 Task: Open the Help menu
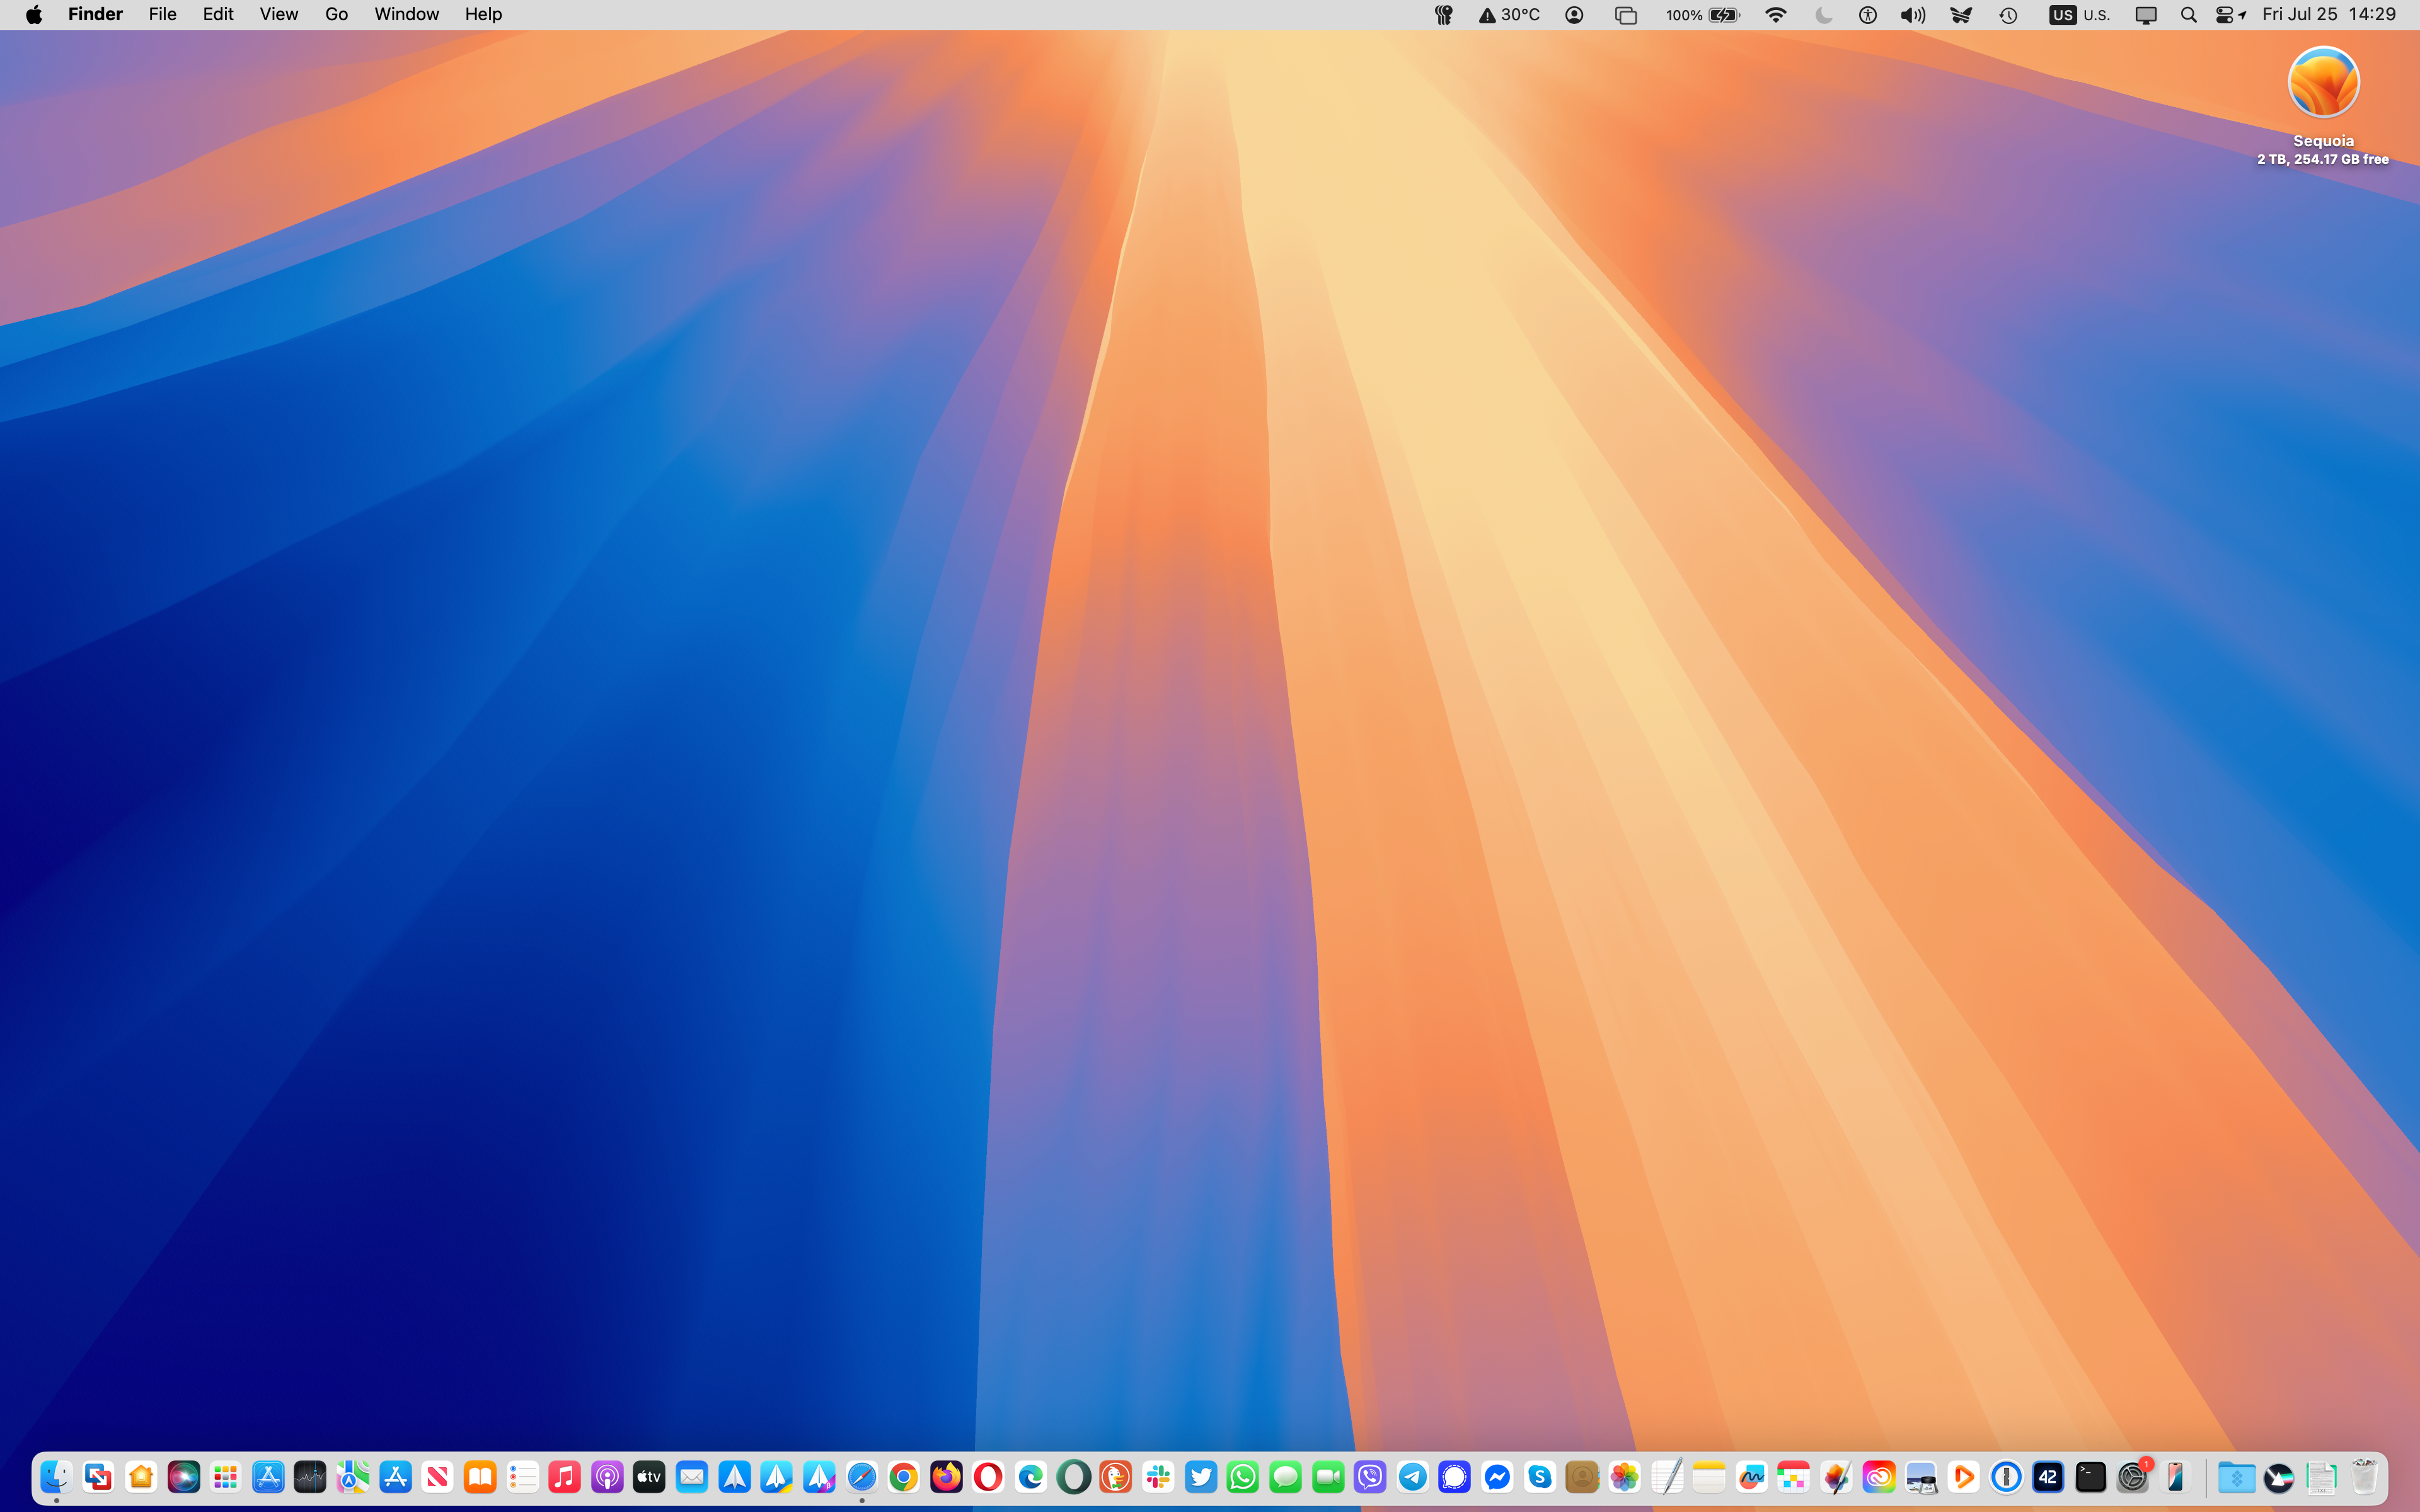(x=483, y=14)
